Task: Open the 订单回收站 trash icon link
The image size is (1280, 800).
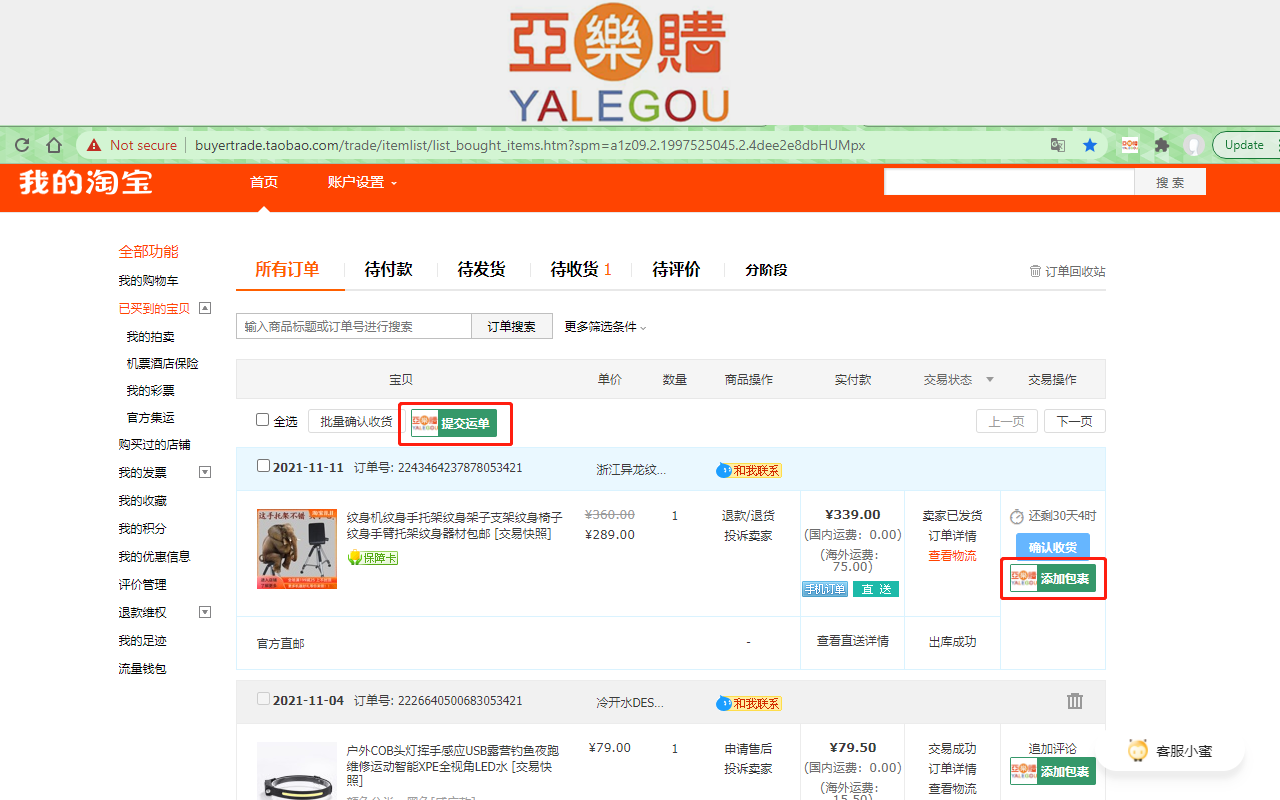Action: pos(1067,271)
